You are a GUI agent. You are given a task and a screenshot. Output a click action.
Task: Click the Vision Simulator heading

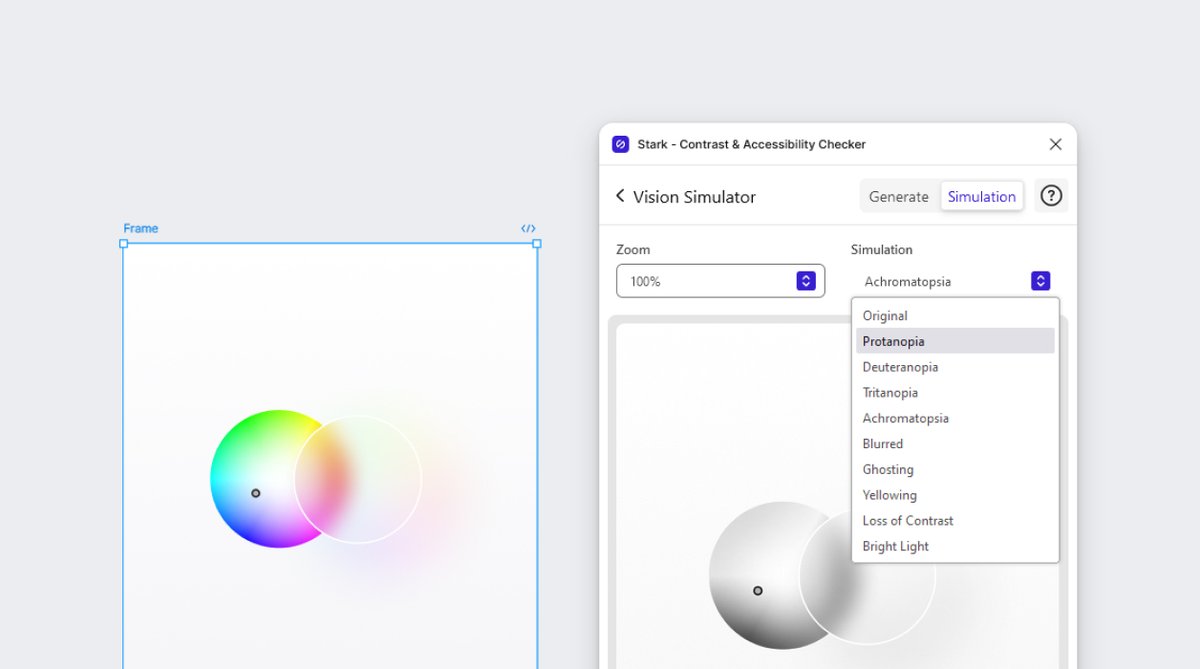coord(694,197)
